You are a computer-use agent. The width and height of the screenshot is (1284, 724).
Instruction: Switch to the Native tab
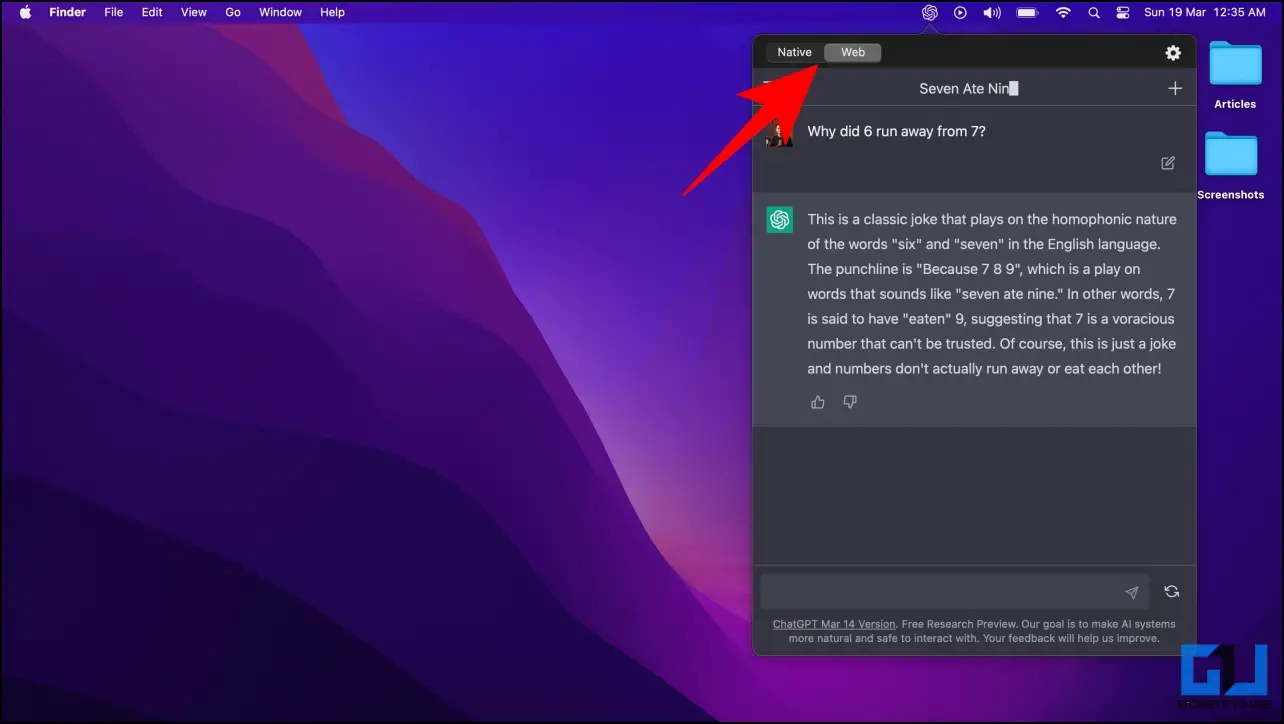tap(795, 52)
